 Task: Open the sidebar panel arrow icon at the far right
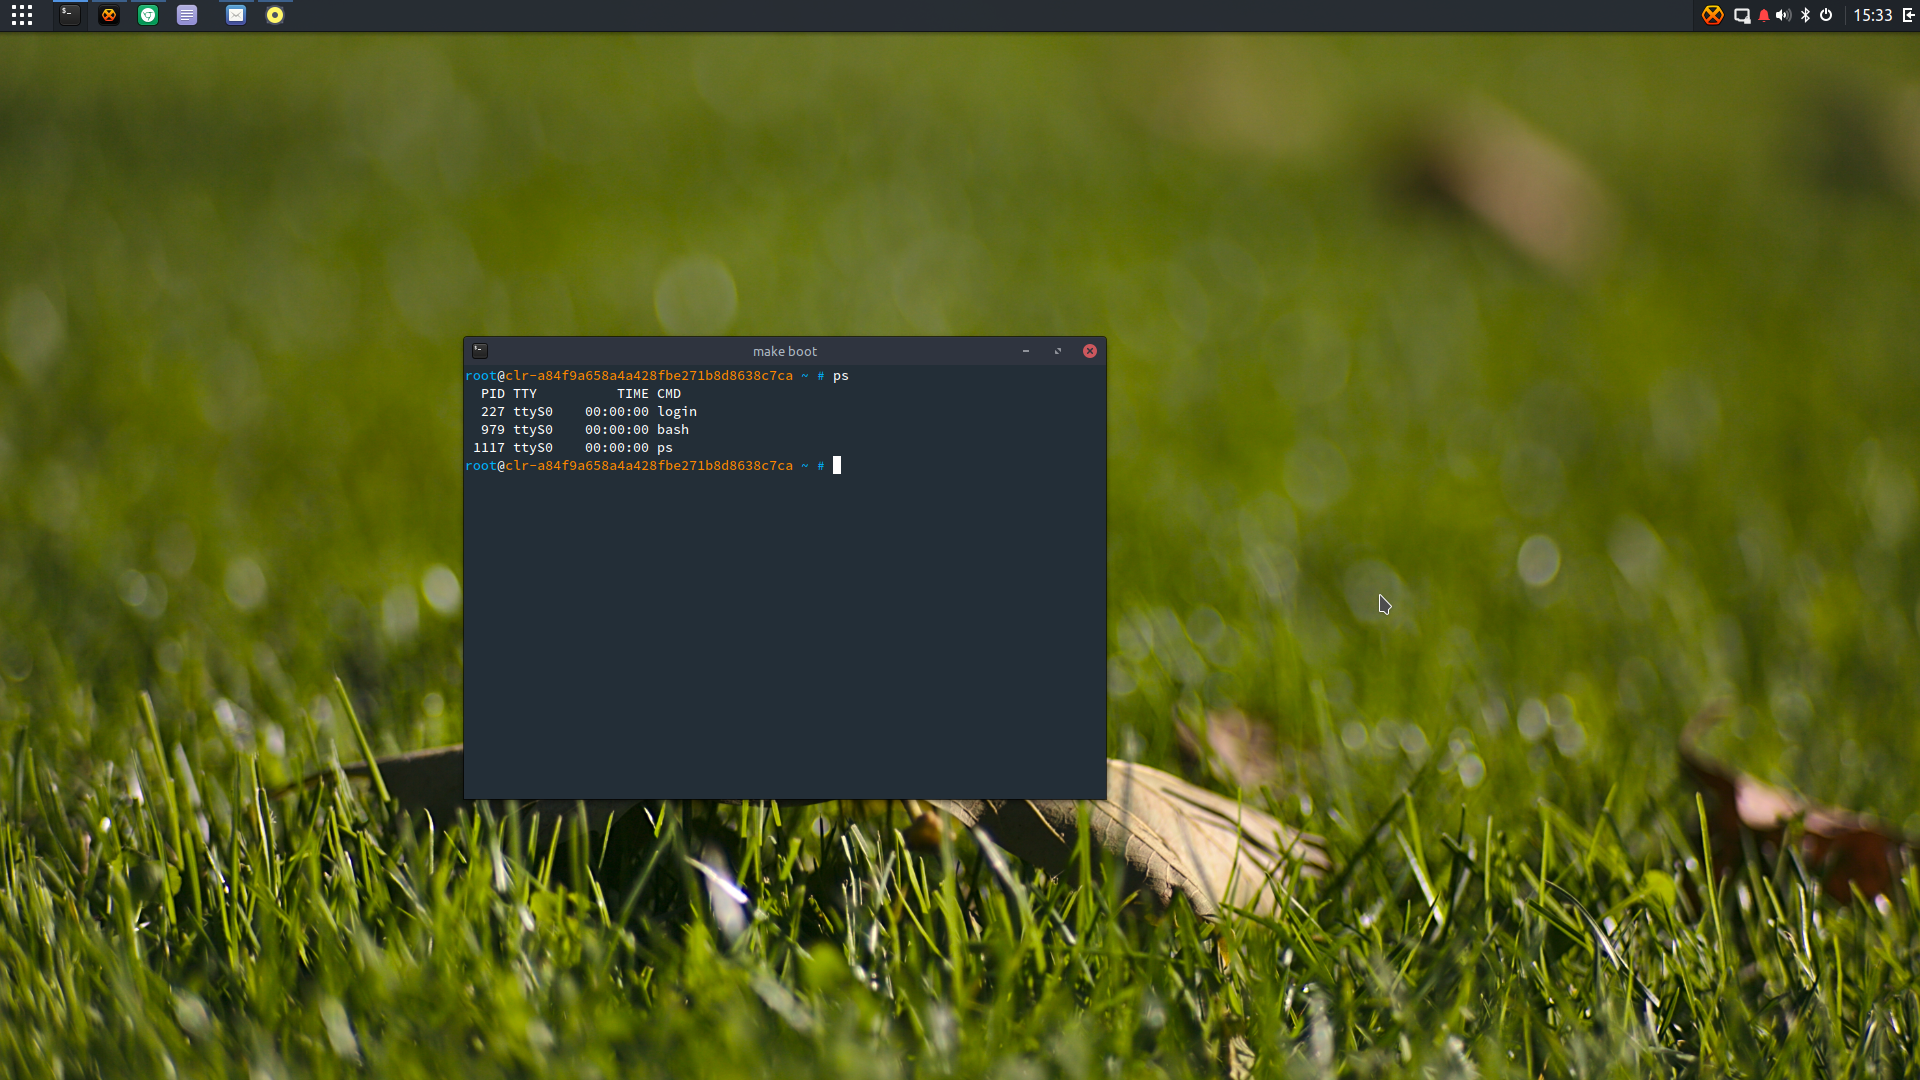click(x=1908, y=15)
